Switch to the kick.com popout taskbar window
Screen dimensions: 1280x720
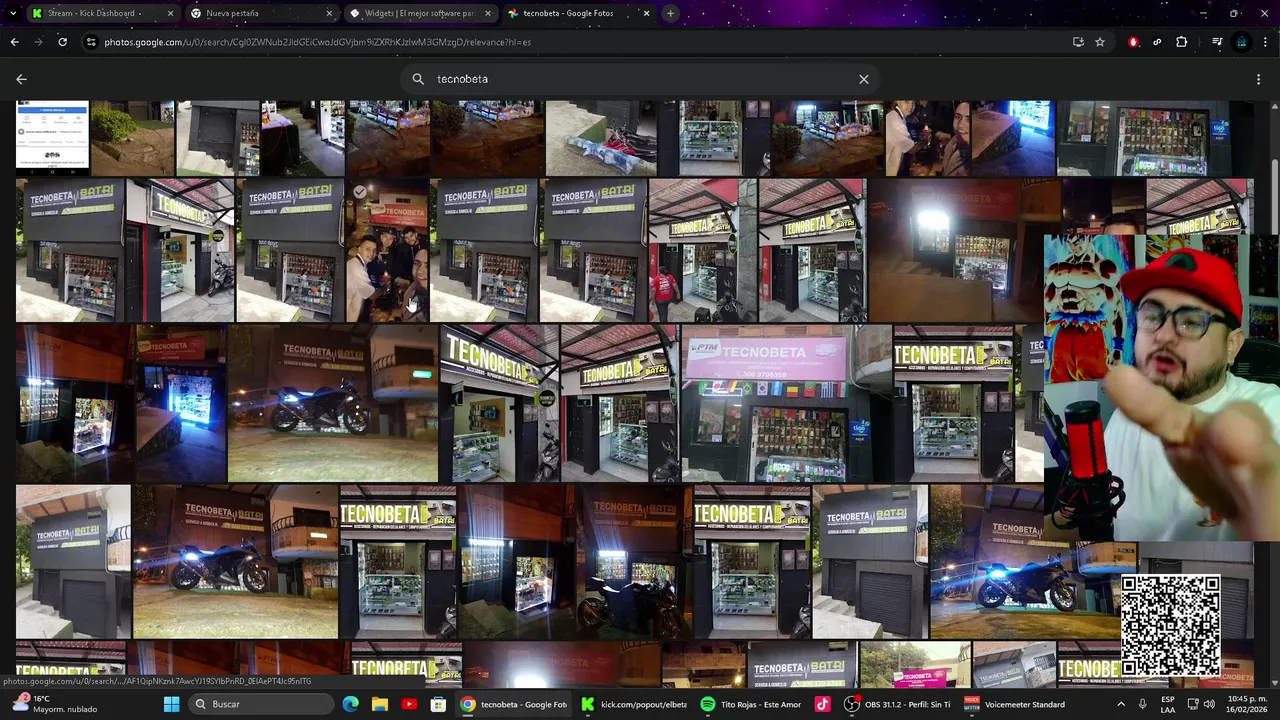634,704
